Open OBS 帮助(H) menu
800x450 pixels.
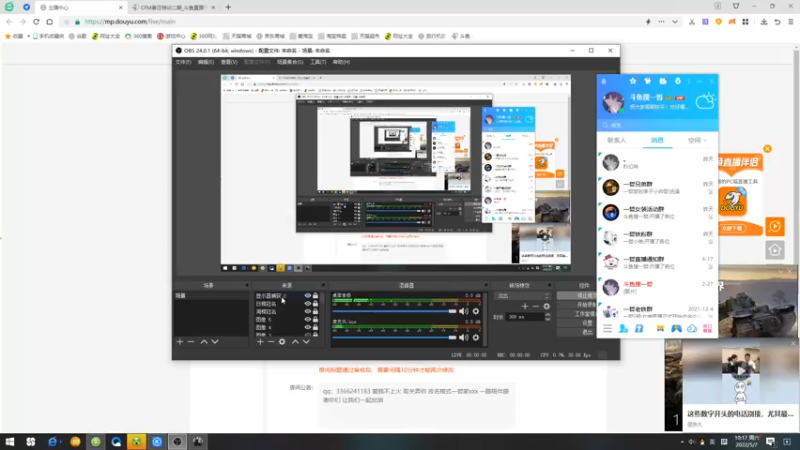click(x=341, y=62)
